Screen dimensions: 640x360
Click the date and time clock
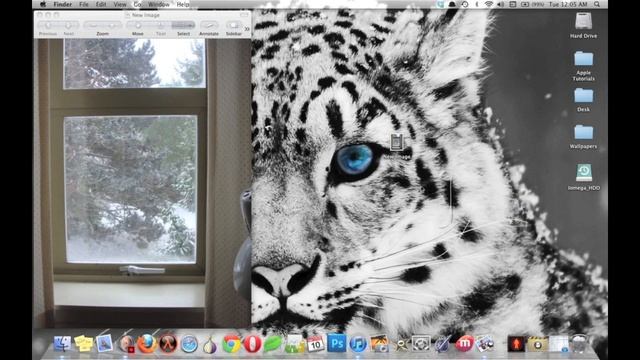pyautogui.click(x=568, y=4)
